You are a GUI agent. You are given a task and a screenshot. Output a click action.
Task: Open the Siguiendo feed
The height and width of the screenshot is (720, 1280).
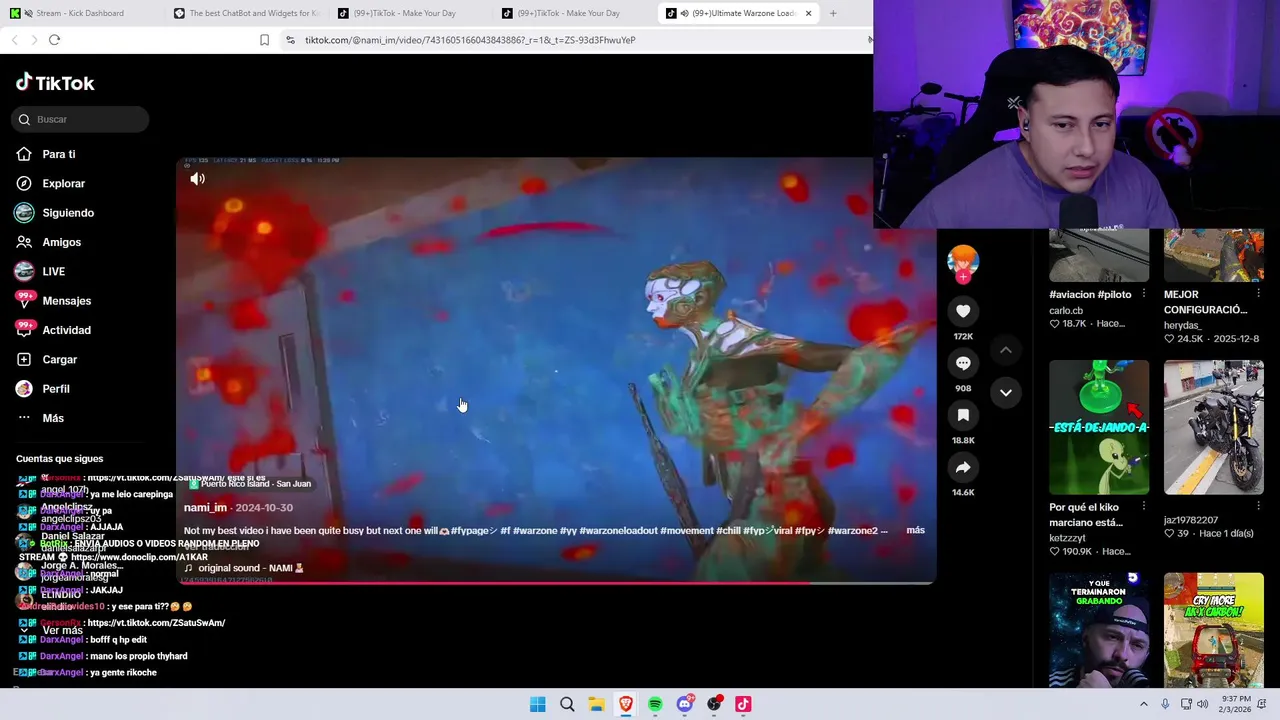pyautogui.click(x=55, y=212)
